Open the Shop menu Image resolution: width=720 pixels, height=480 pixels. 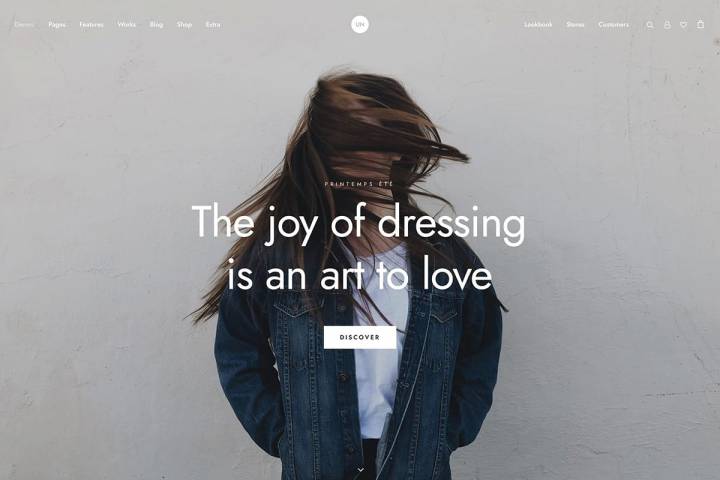pyautogui.click(x=184, y=25)
